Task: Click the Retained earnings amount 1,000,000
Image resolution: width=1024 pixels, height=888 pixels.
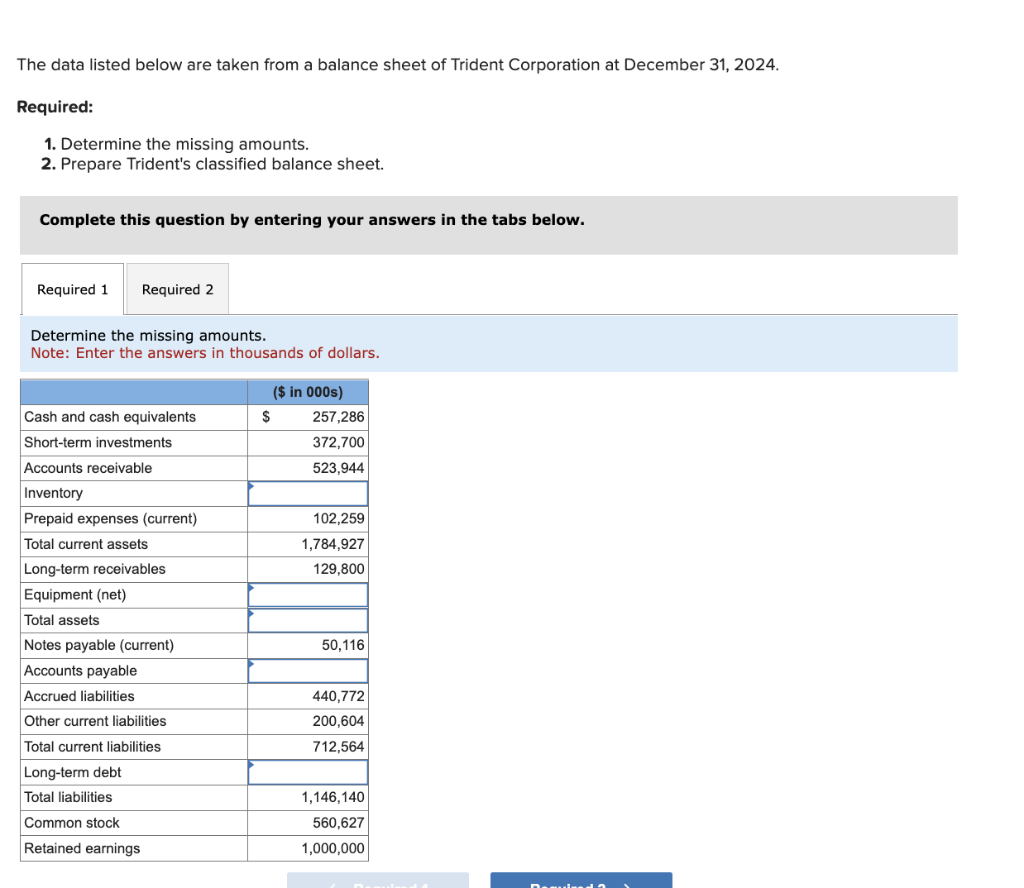Action: (x=338, y=848)
